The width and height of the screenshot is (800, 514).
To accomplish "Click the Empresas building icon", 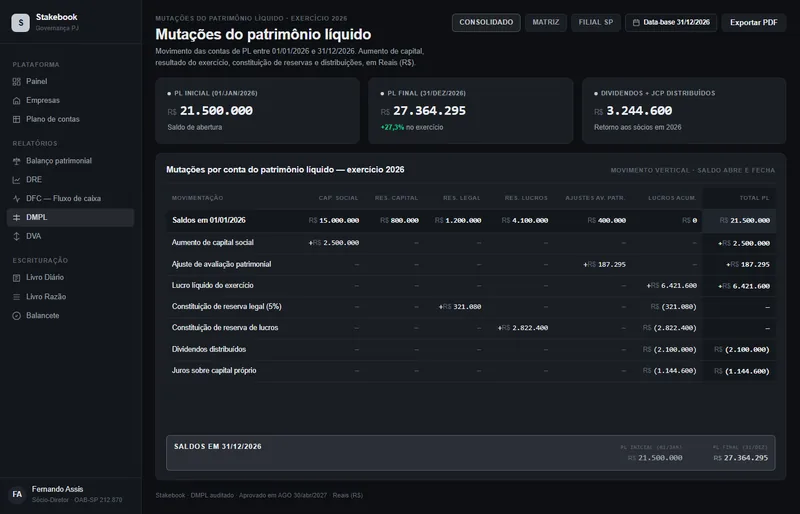I will (x=16, y=101).
